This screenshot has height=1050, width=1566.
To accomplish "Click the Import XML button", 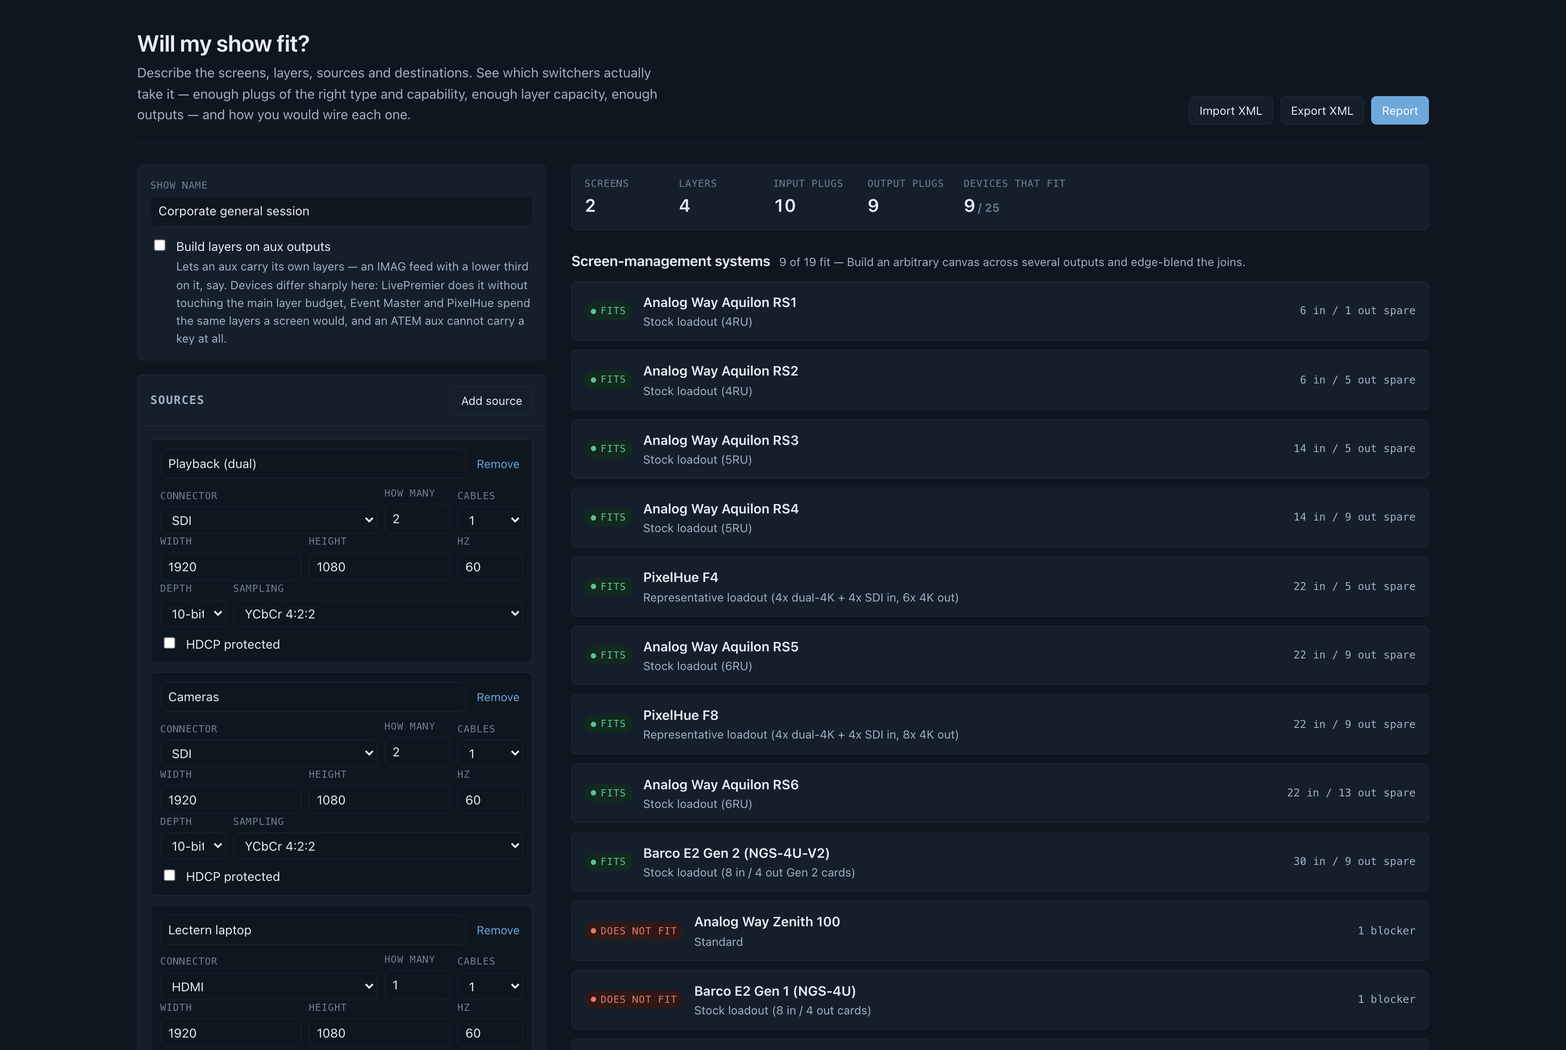I will 1230,110.
